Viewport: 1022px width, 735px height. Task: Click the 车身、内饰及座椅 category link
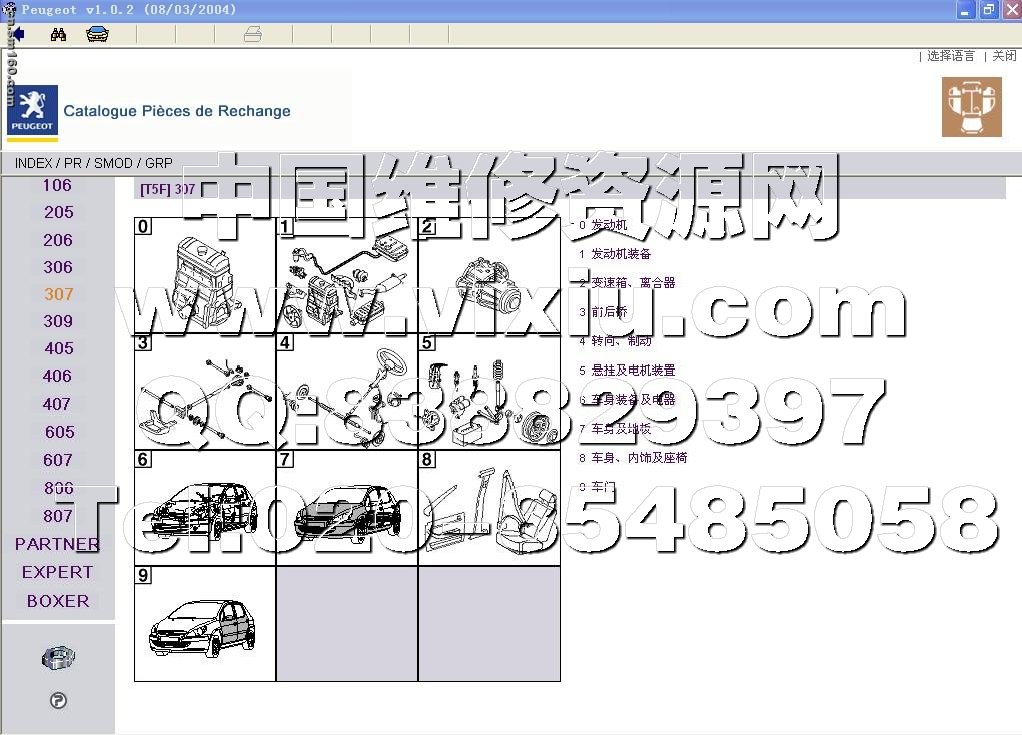tap(639, 458)
